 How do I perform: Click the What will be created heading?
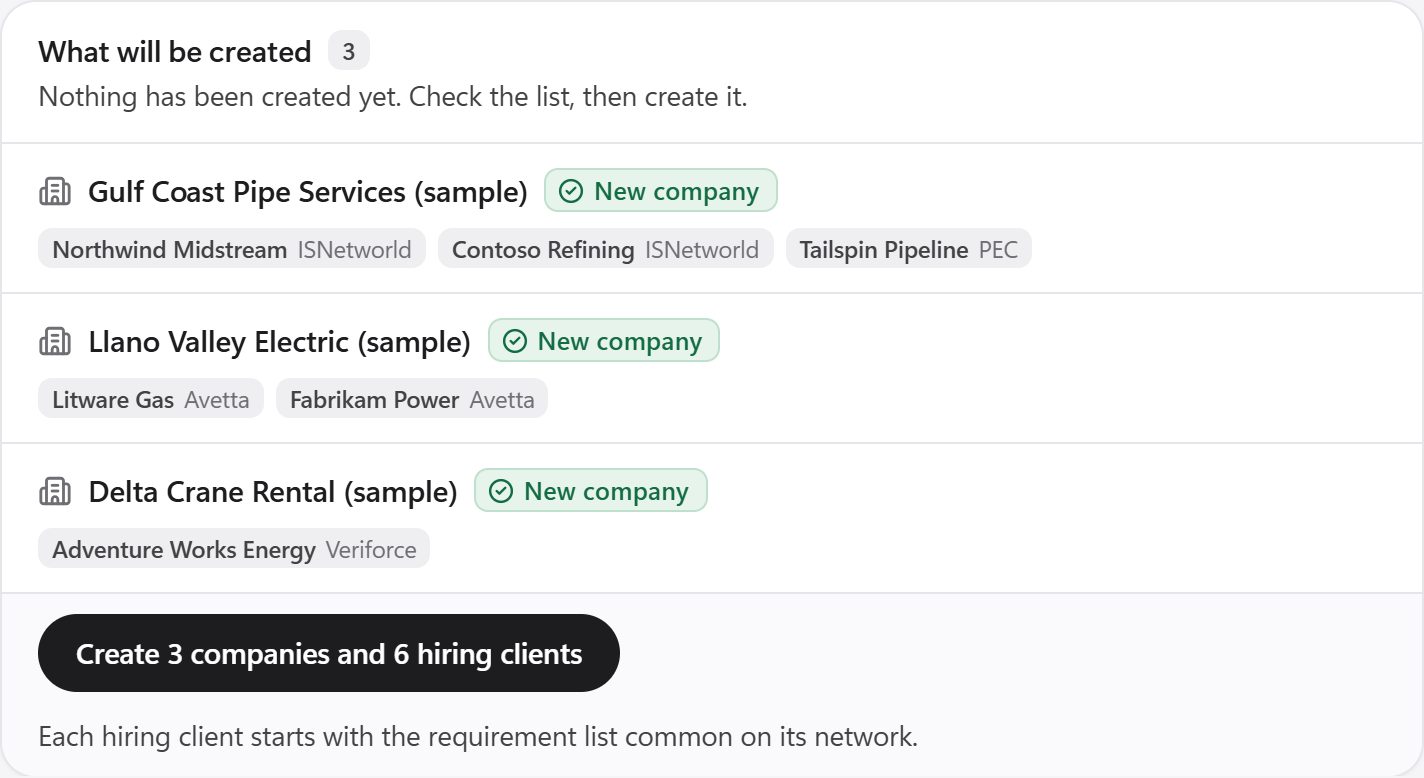click(175, 51)
